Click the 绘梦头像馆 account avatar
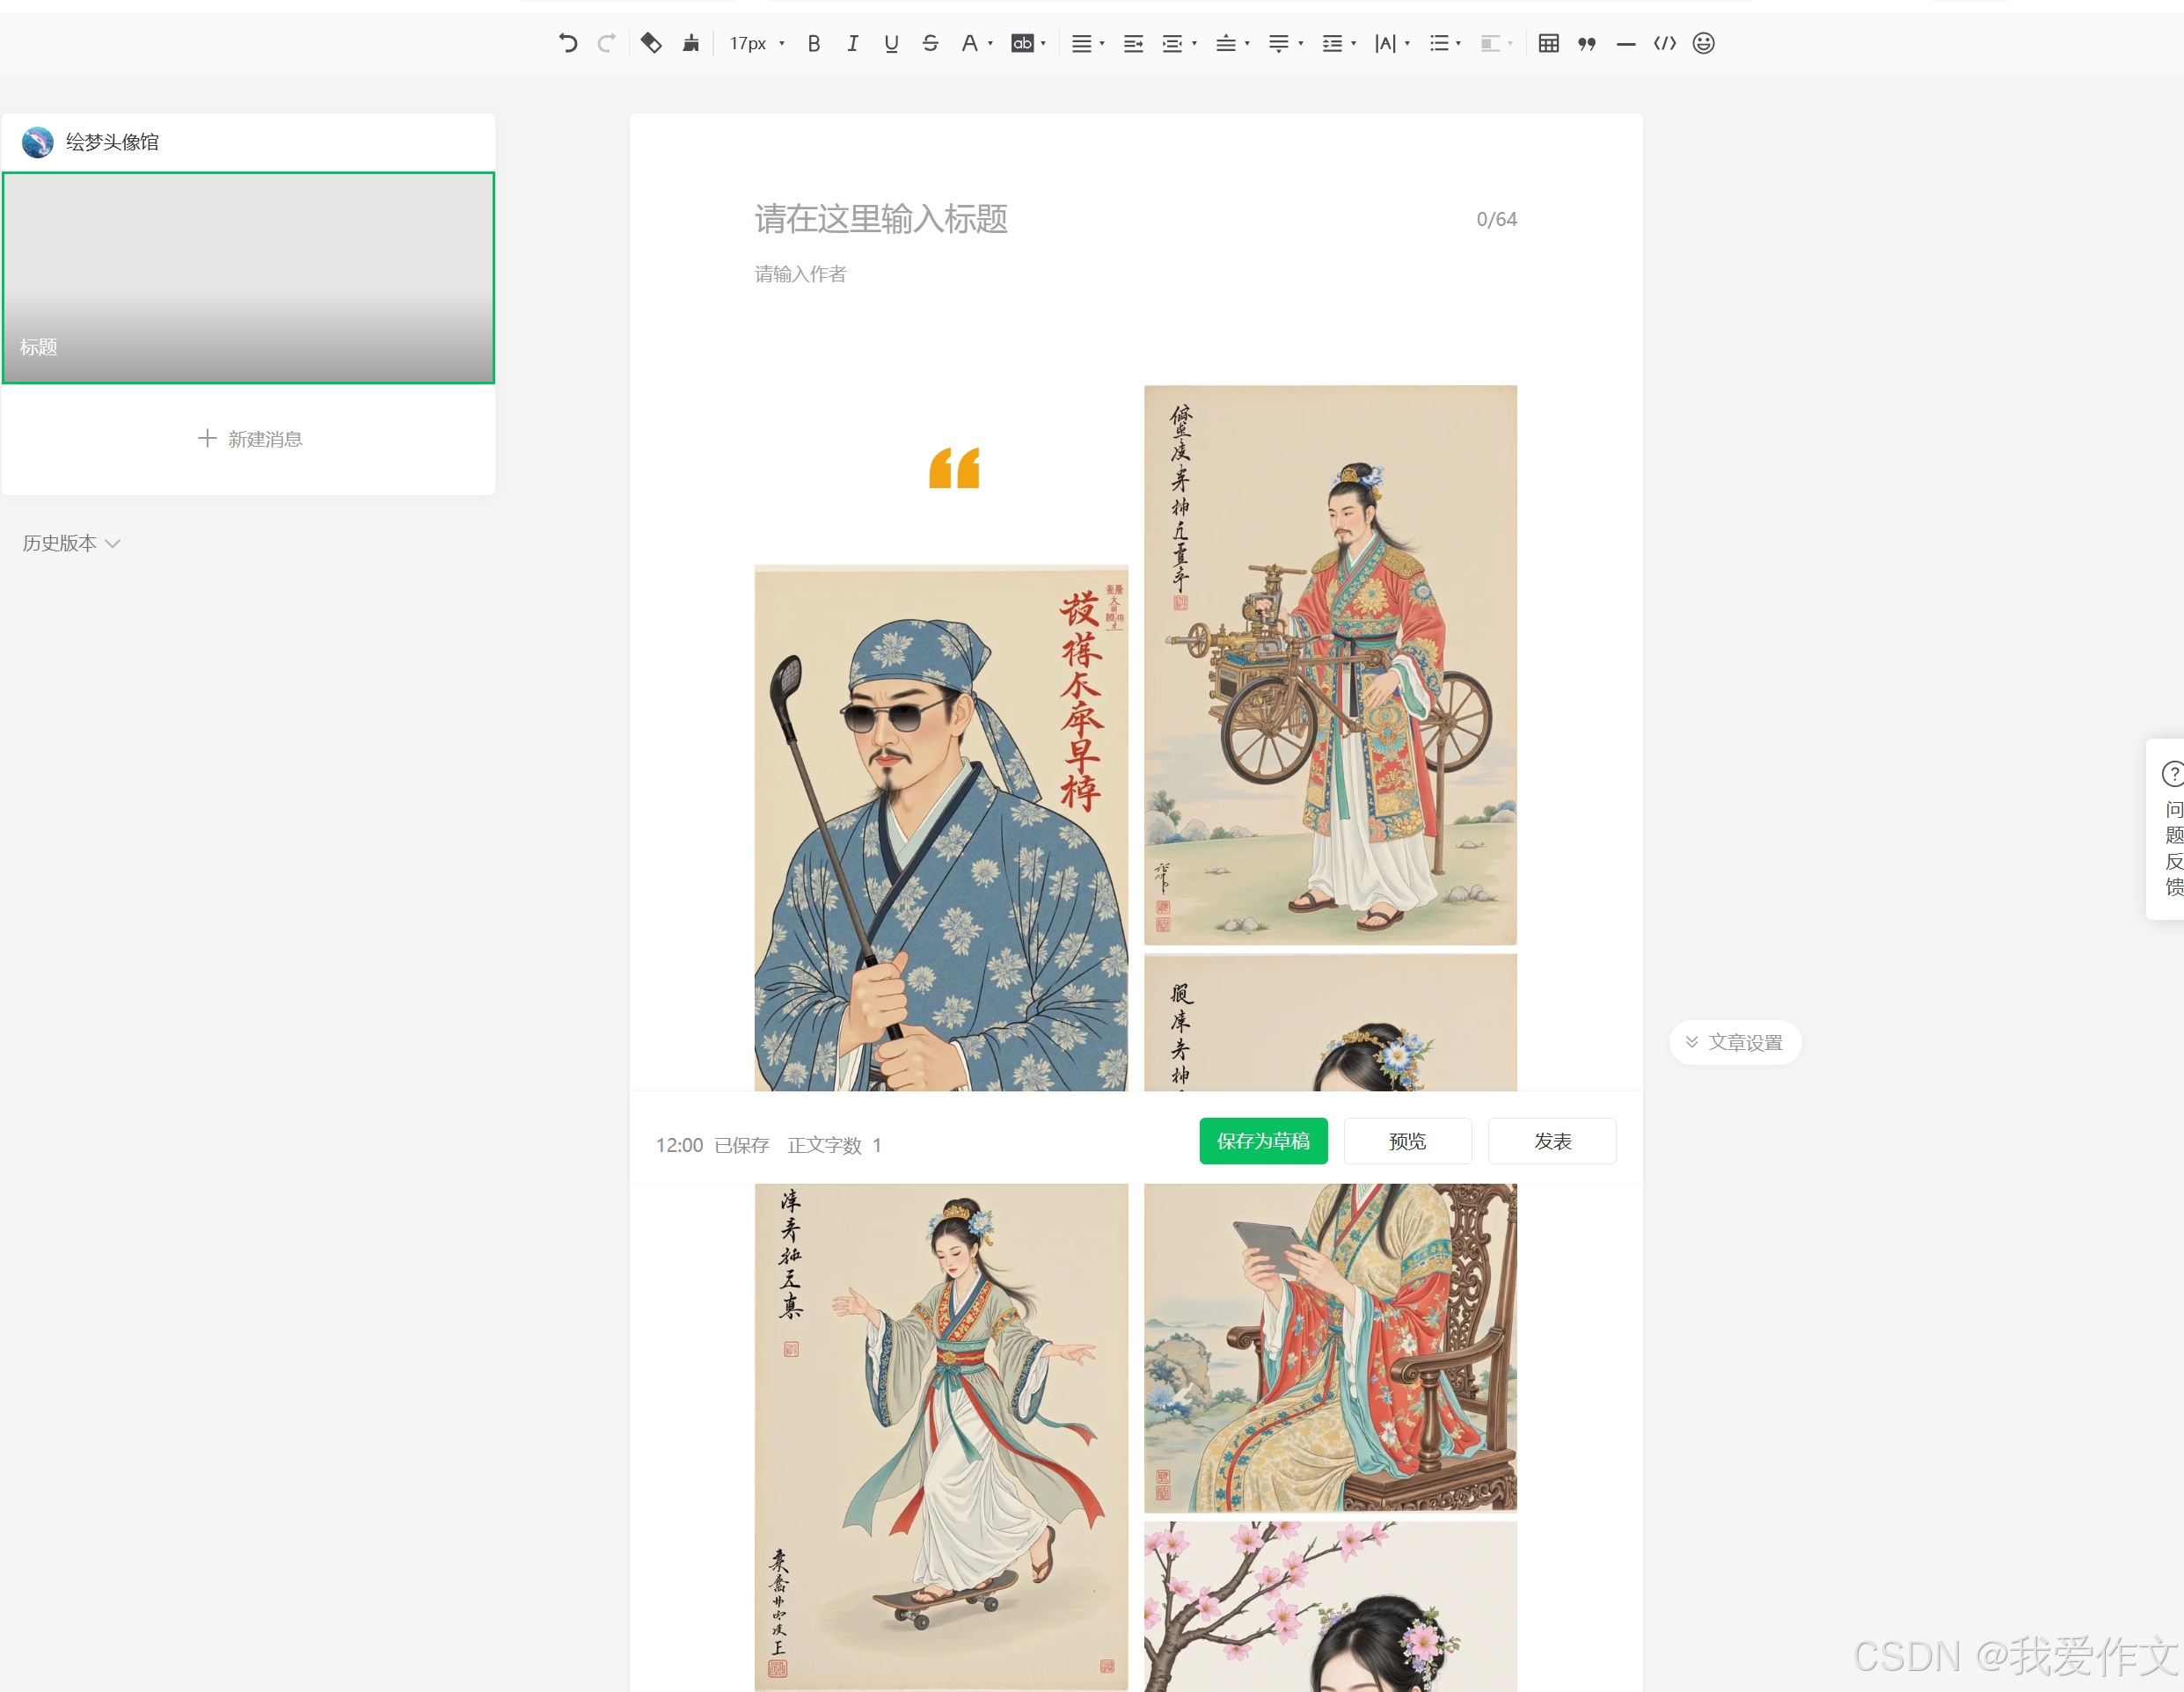 (x=37, y=142)
